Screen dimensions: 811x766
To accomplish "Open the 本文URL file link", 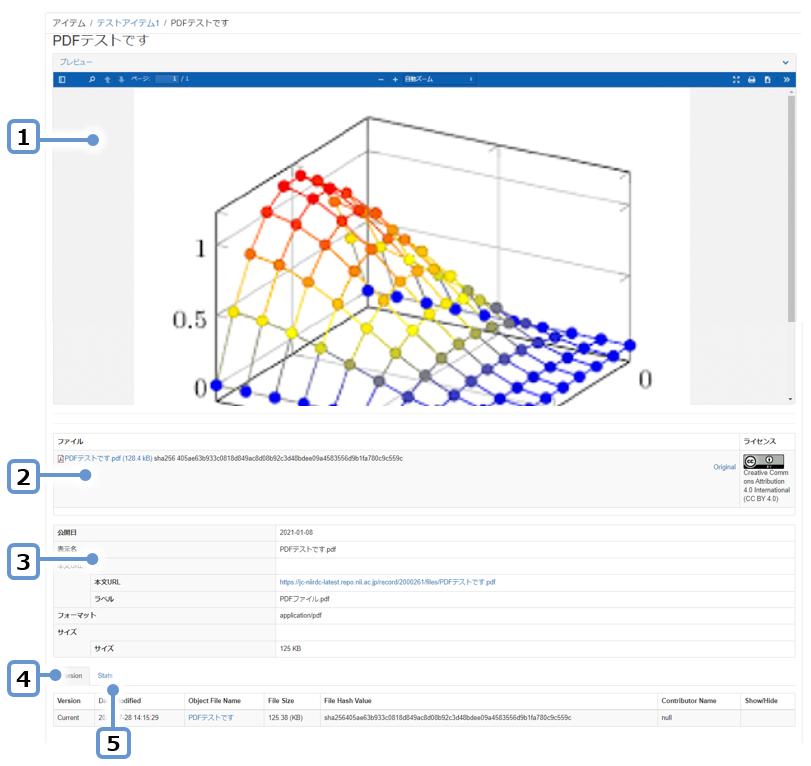I will point(387,582).
